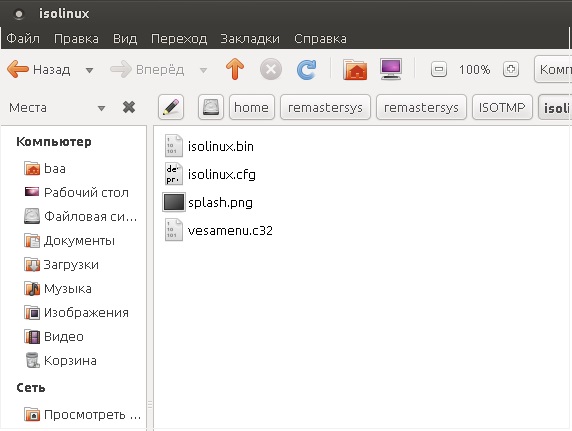This screenshot has width=572, height=431.
Task: Open Корзина in the sidebar
Action: pos(61,360)
